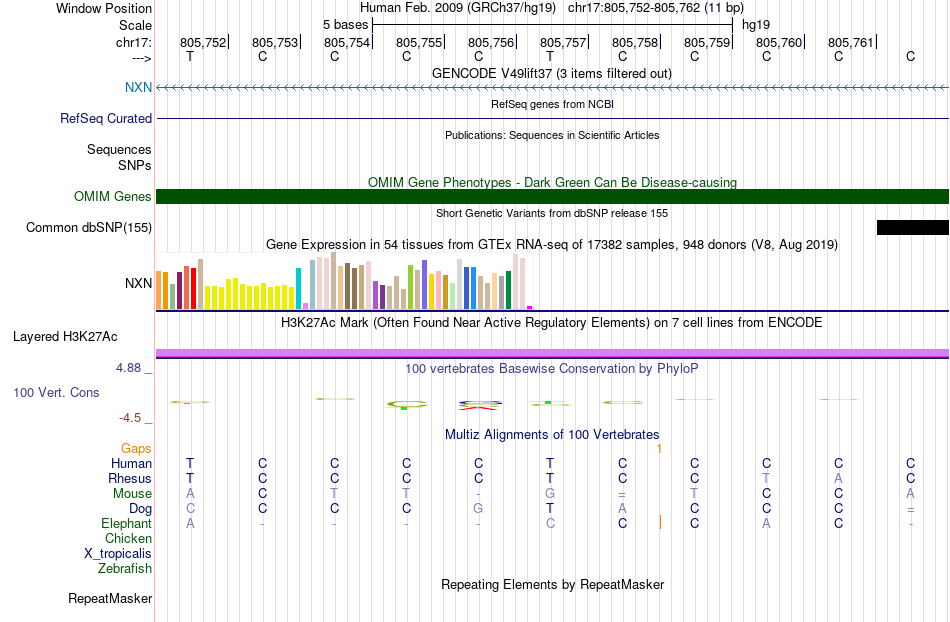The image size is (950, 622).
Task: Click Multiz Alignments of 100 Vertebrates title
Action: (x=552, y=434)
